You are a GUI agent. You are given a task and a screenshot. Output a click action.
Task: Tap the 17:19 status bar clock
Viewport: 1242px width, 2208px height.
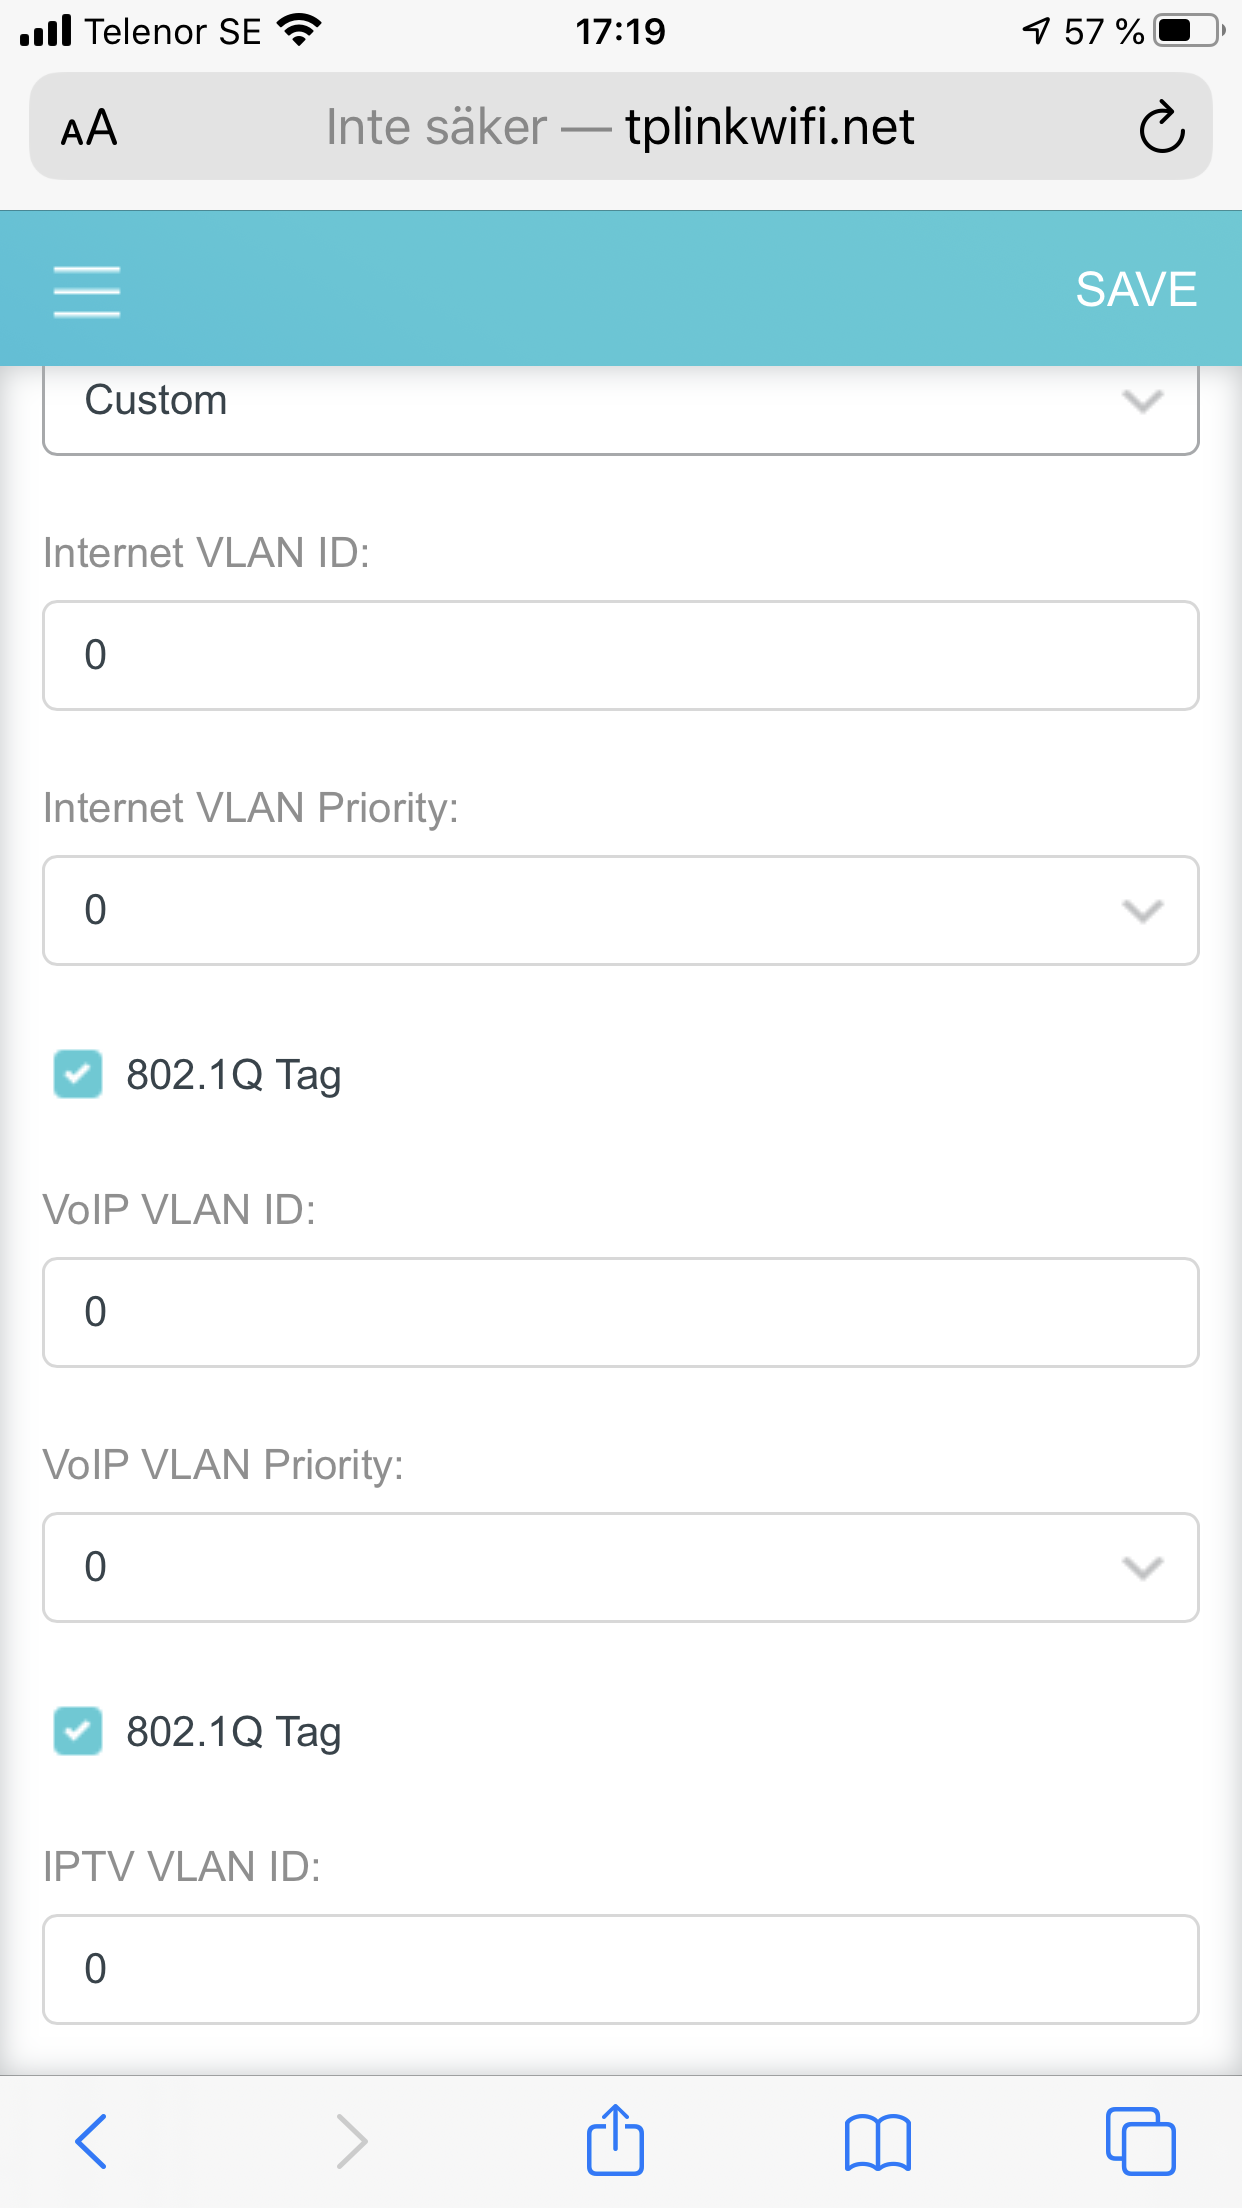[x=620, y=32]
